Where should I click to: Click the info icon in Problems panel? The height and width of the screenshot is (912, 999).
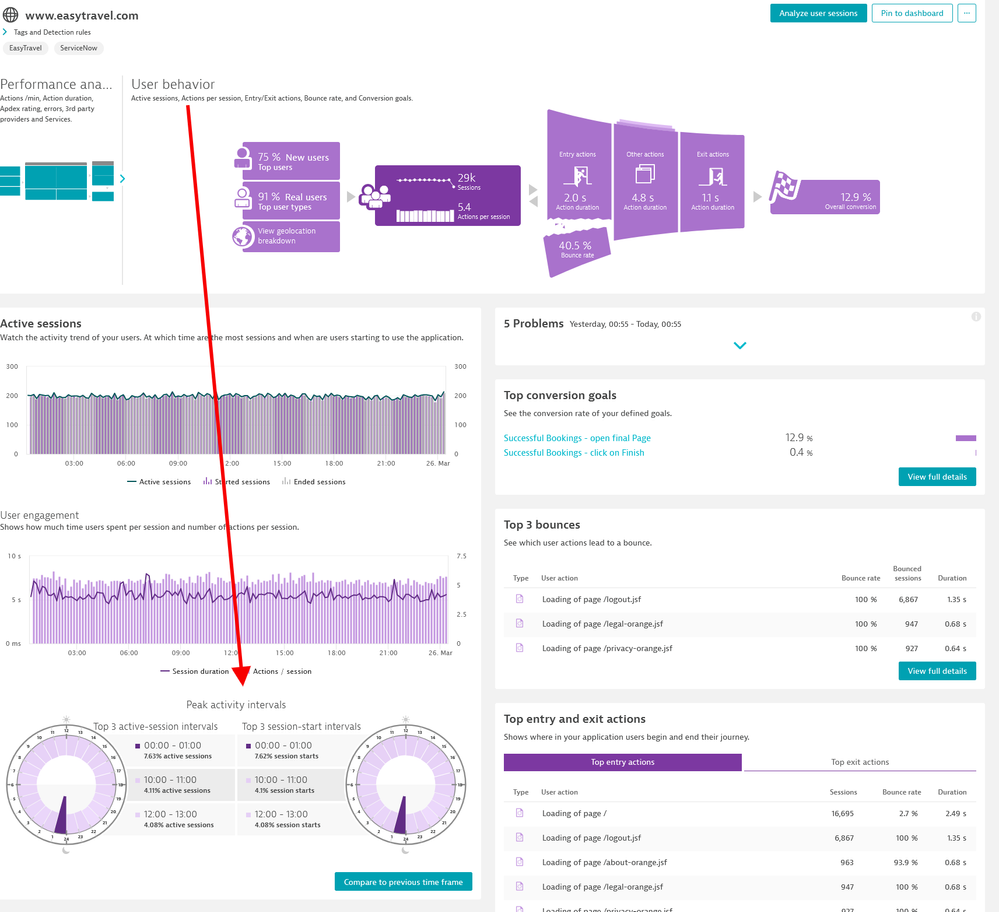tap(975, 317)
